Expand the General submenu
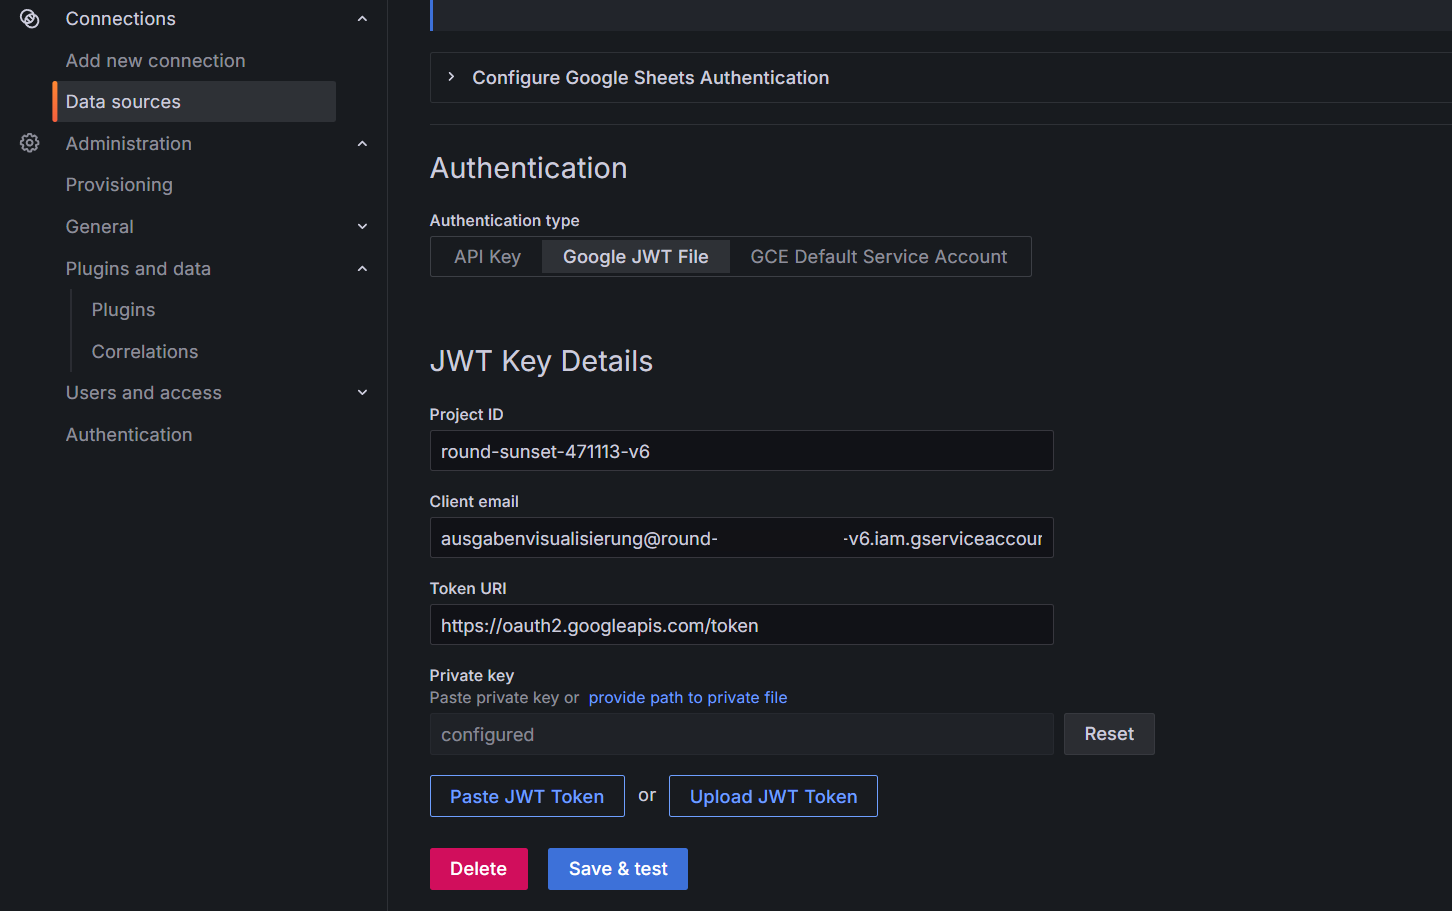The height and width of the screenshot is (911, 1452). point(362,227)
